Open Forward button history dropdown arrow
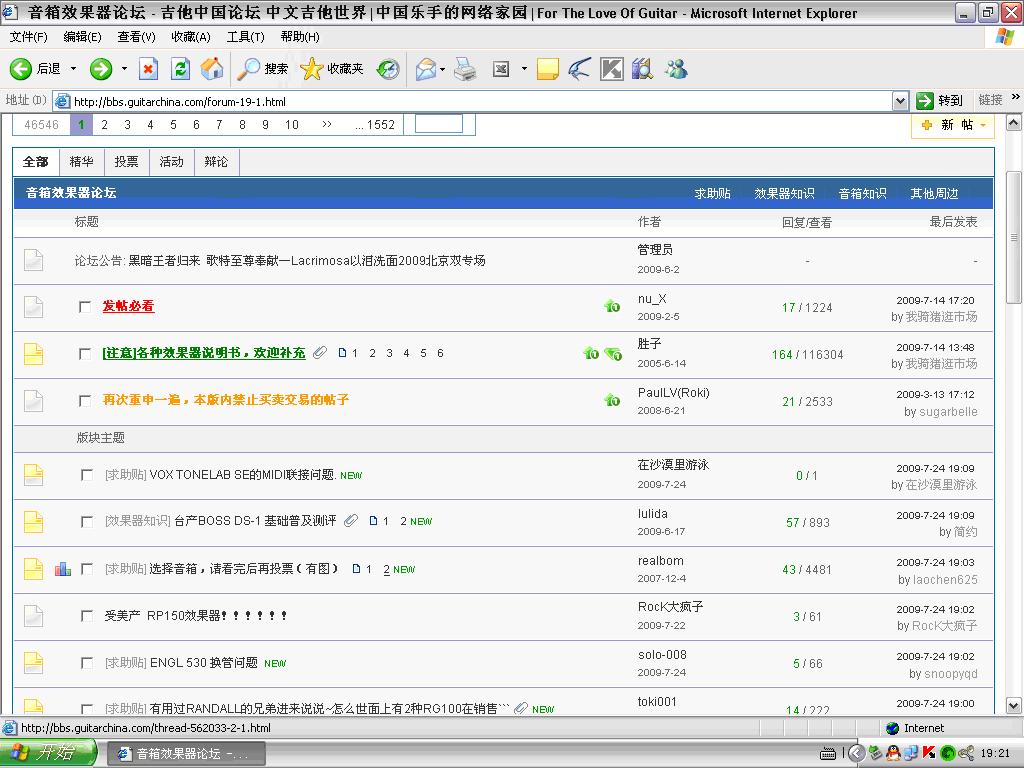 [x=124, y=69]
